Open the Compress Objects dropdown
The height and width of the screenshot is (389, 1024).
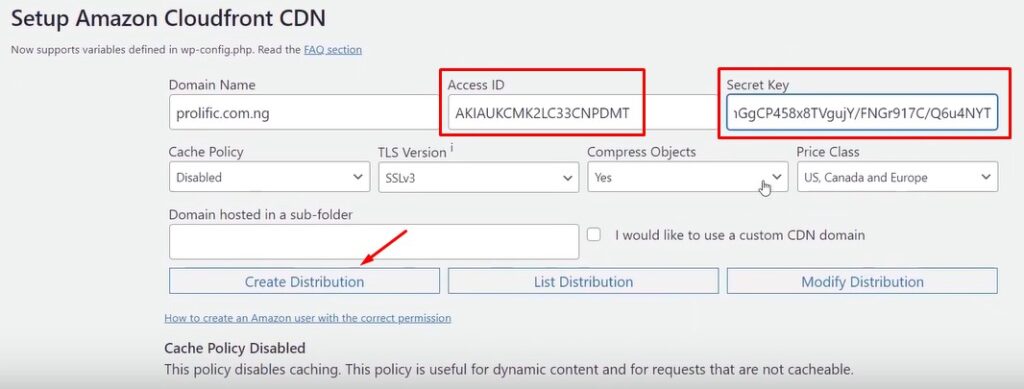[688, 177]
